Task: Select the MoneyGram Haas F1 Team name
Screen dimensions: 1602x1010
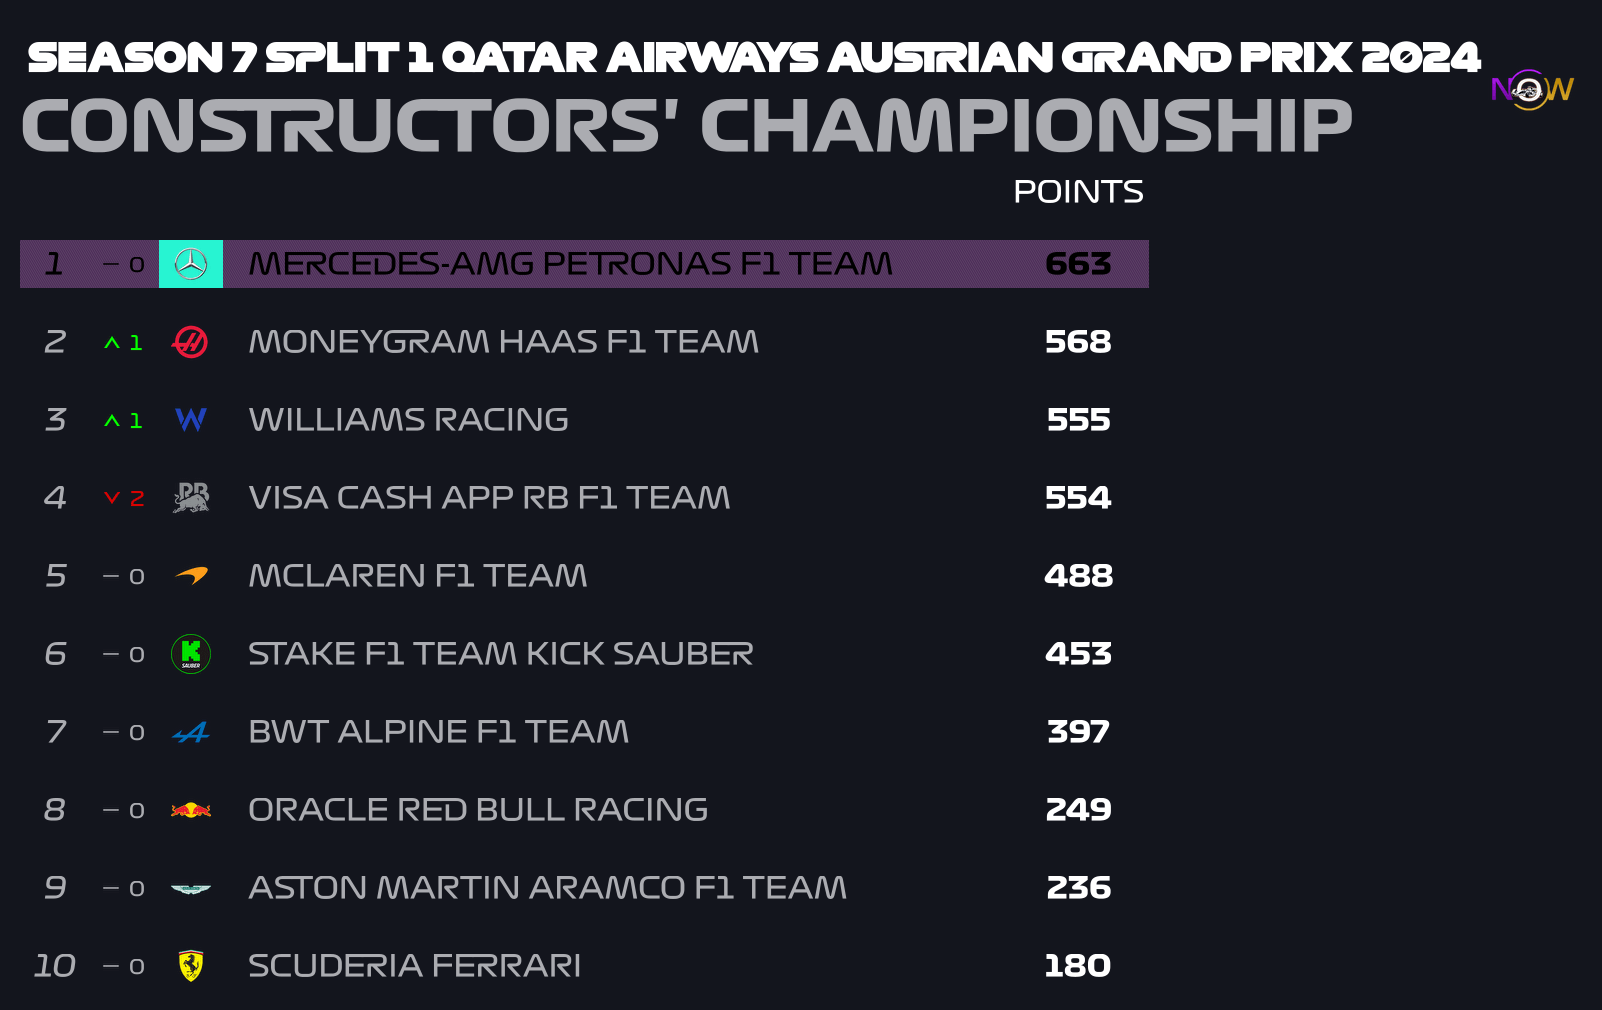Action: (x=504, y=342)
